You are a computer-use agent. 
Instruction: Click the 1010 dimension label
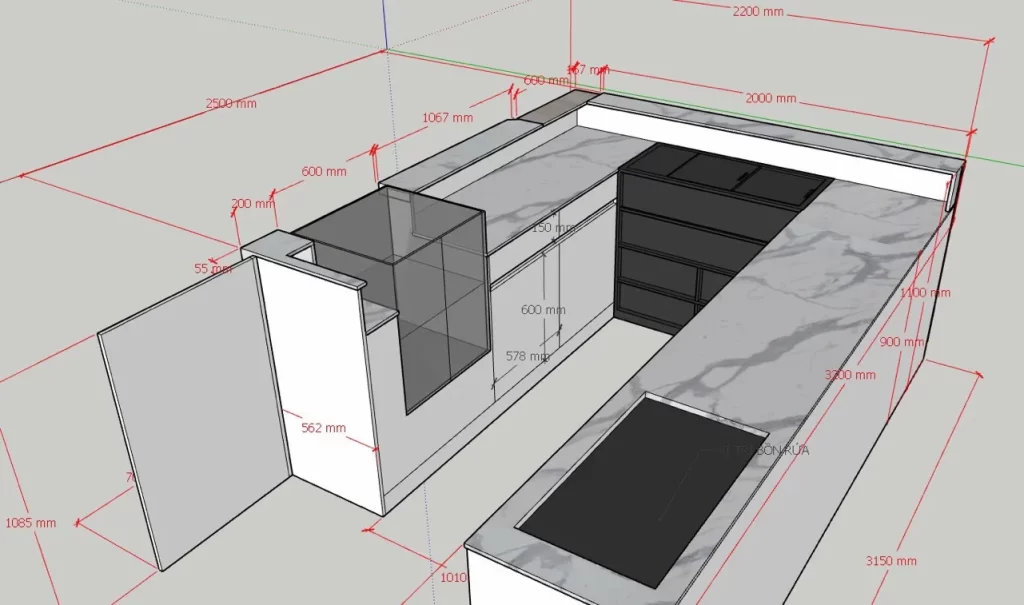click(x=454, y=576)
